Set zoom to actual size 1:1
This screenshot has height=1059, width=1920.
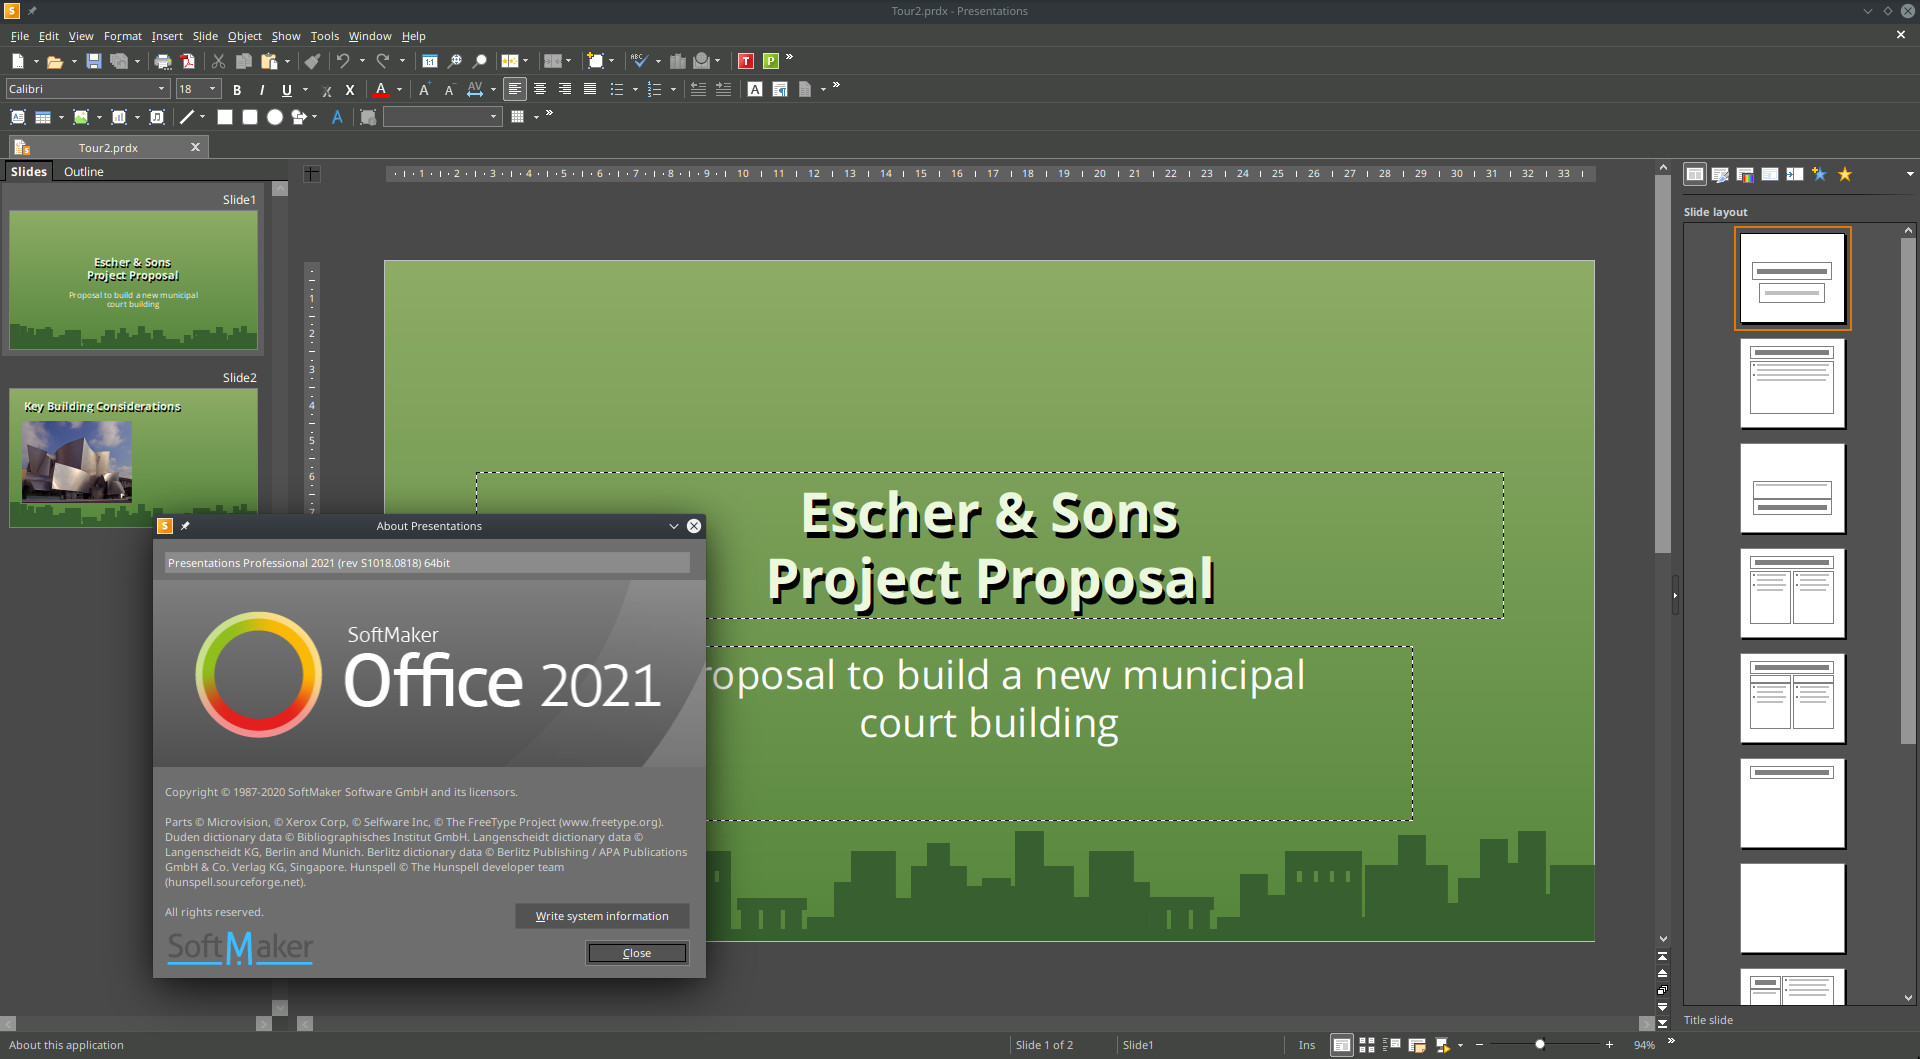click(x=430, y=61)
